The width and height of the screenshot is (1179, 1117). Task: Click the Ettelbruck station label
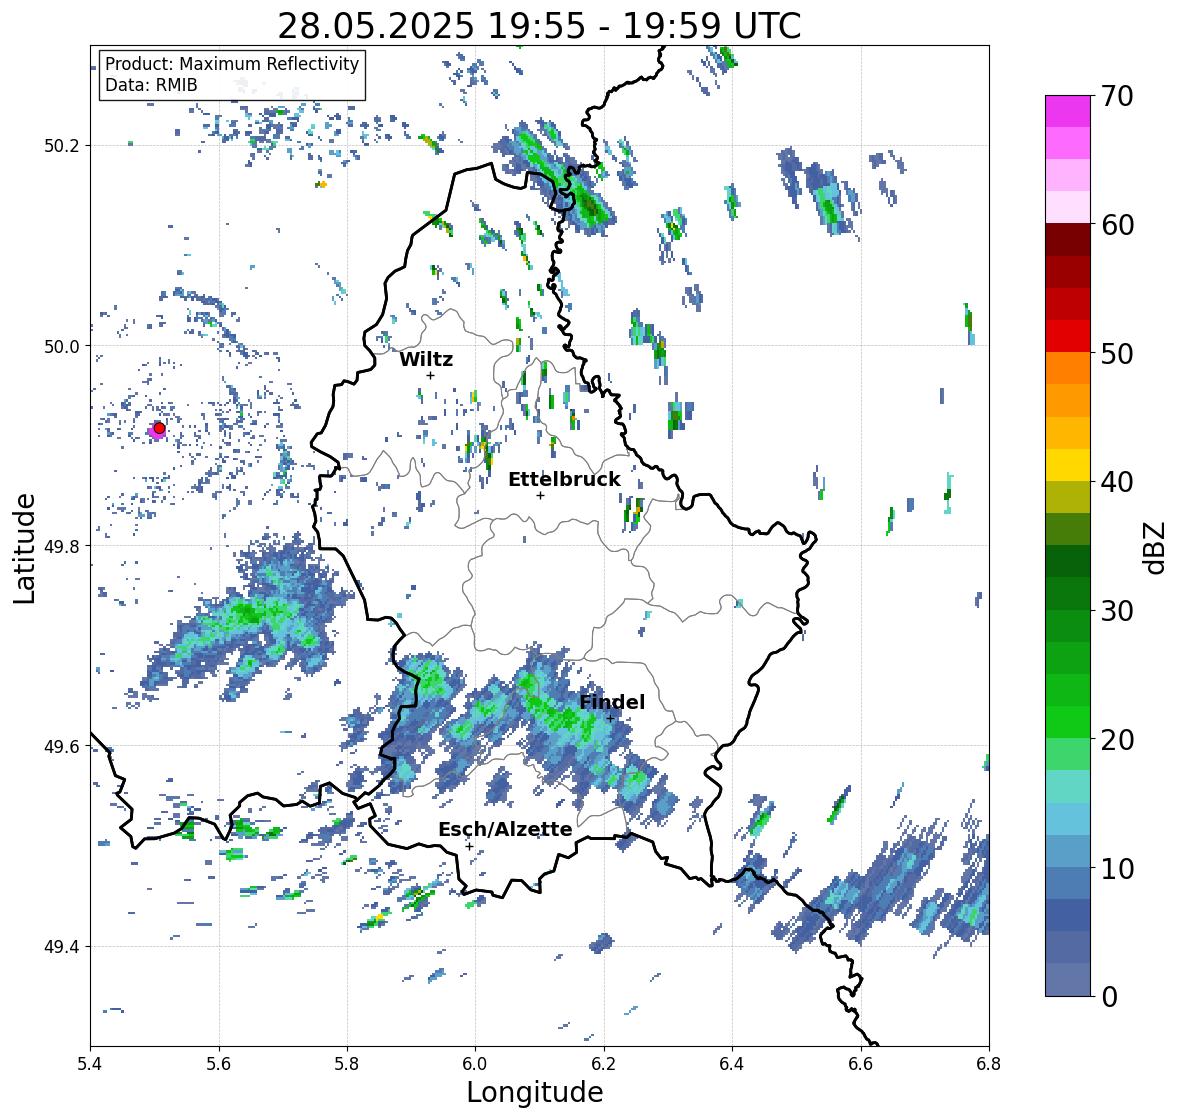tap(564, 479)
